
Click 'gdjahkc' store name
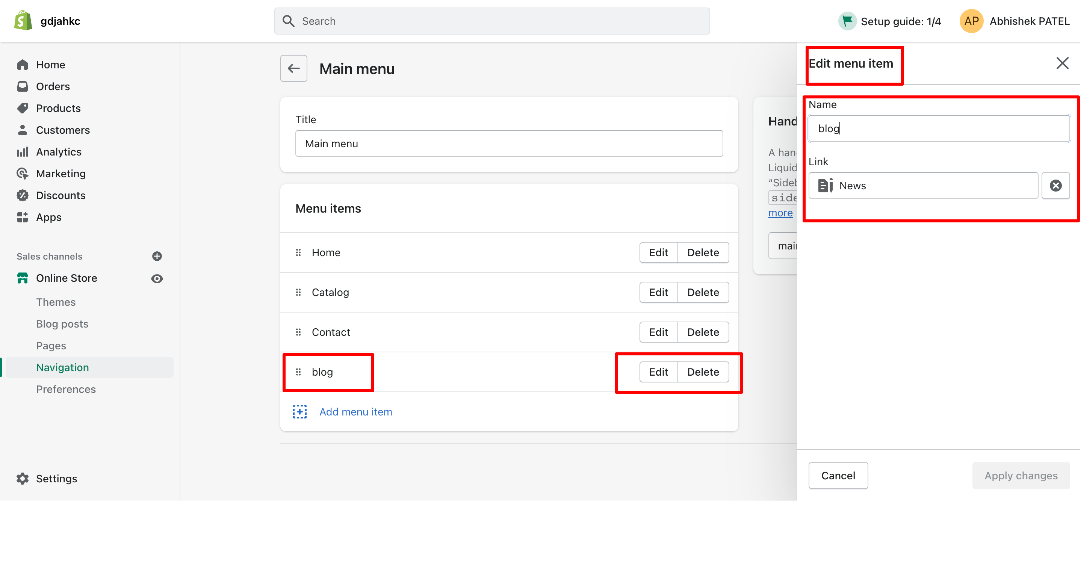click(x=61, y=21)
